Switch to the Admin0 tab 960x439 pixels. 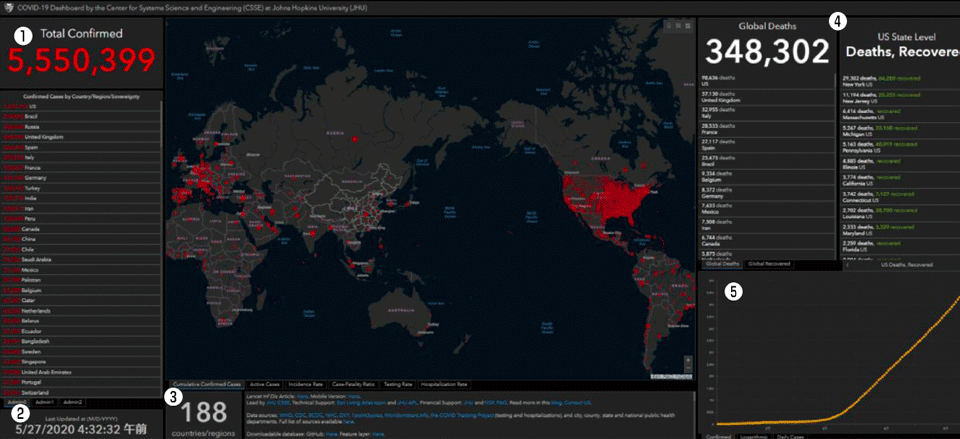[15, 402]
